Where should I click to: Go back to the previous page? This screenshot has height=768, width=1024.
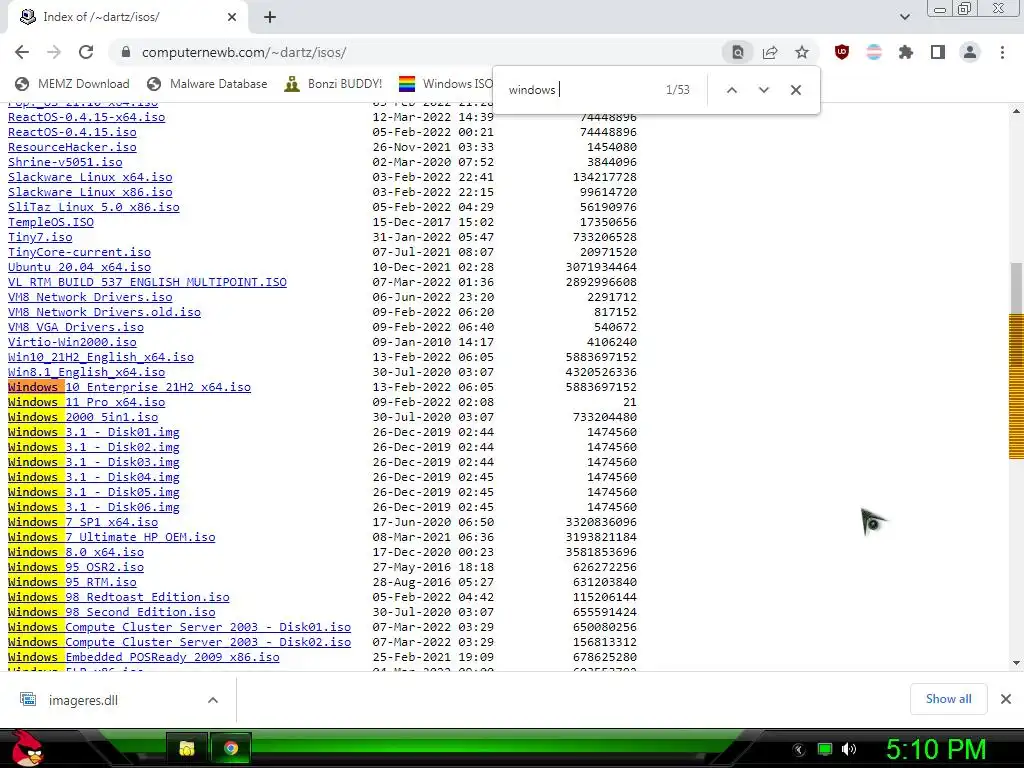22,52
